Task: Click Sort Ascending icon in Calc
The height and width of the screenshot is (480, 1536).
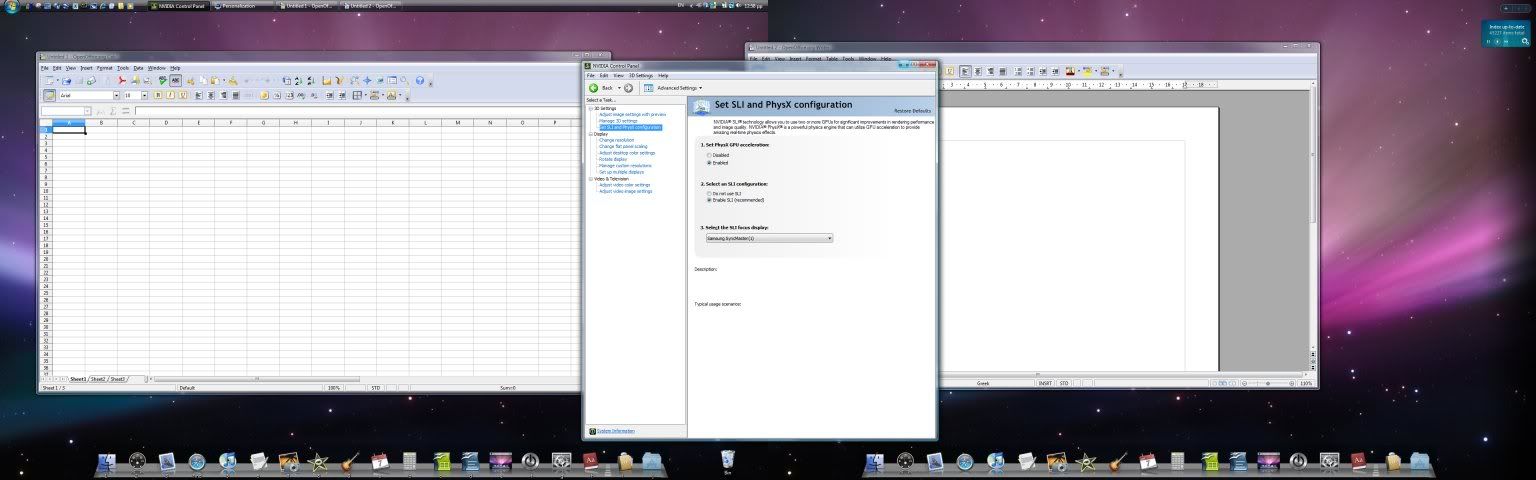Action: (x=298, y=81)
